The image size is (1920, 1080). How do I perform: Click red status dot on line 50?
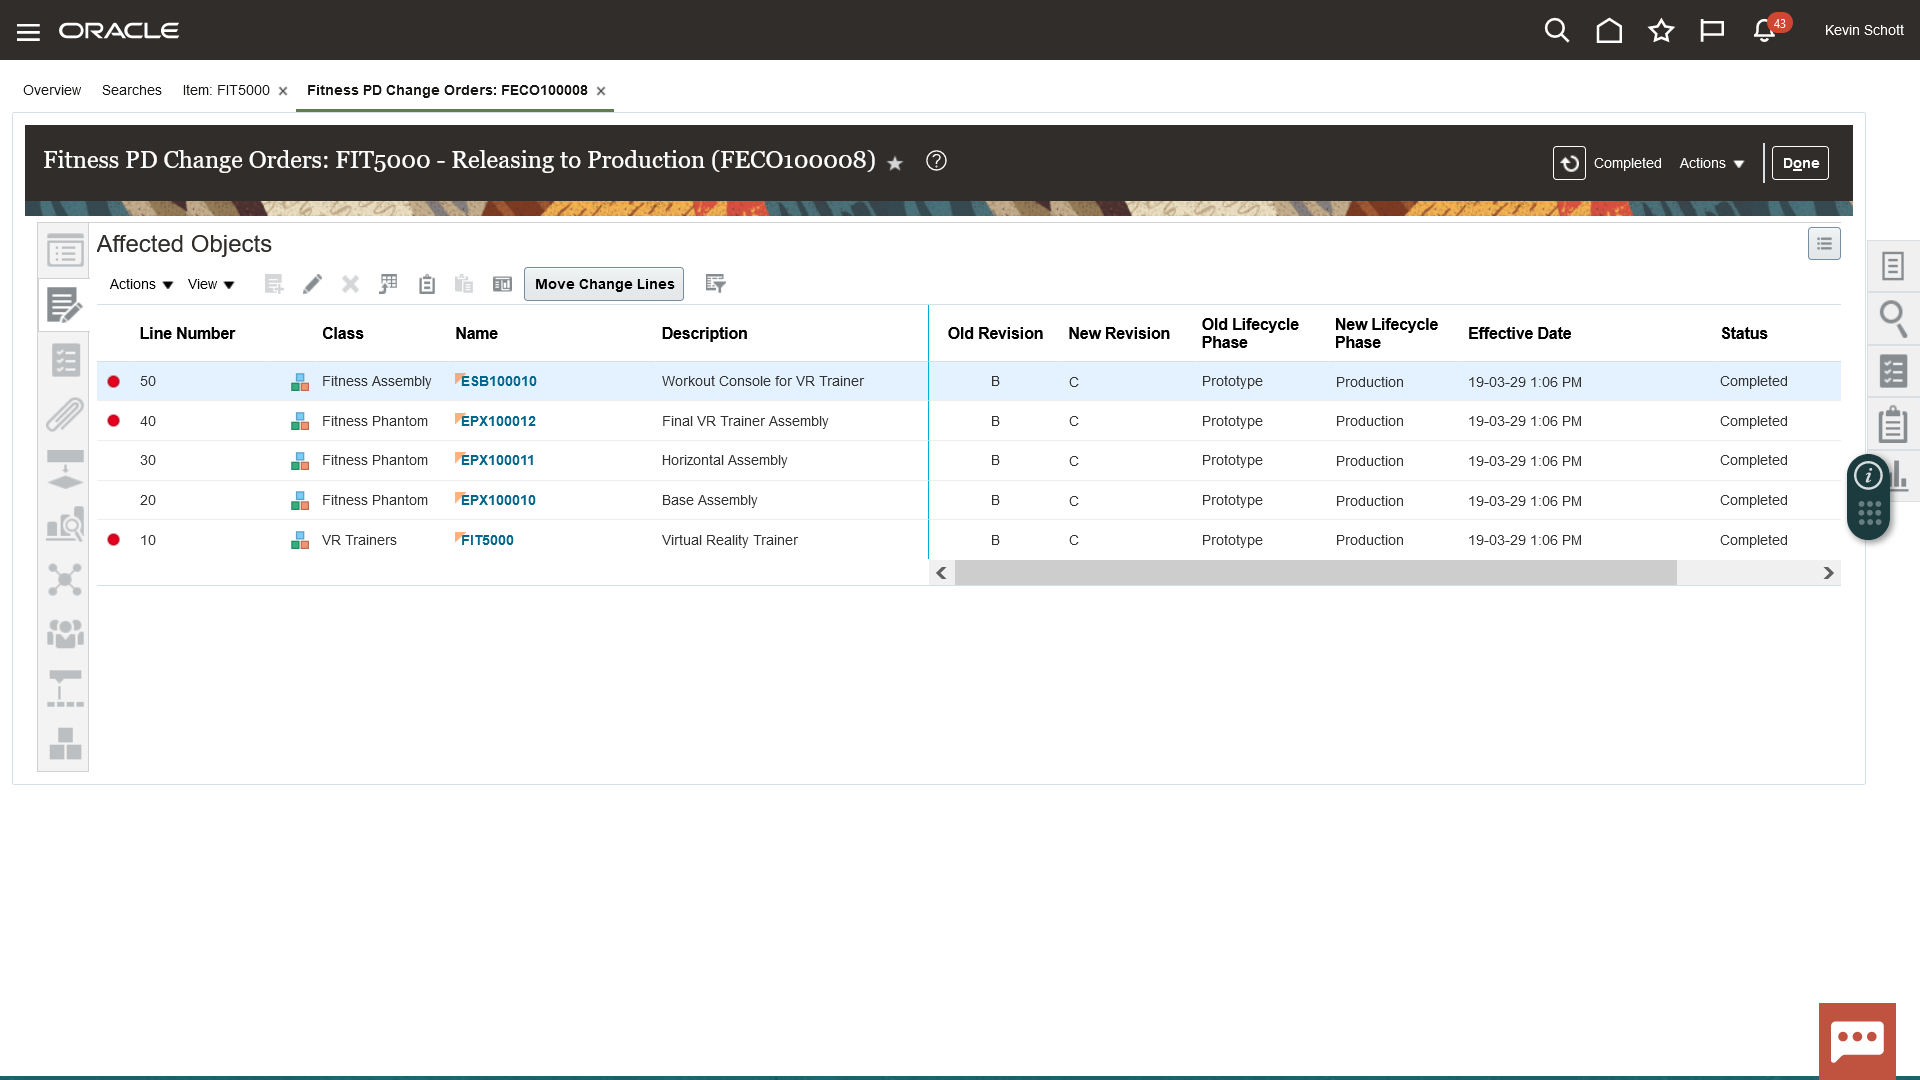[x=114, y=382]
